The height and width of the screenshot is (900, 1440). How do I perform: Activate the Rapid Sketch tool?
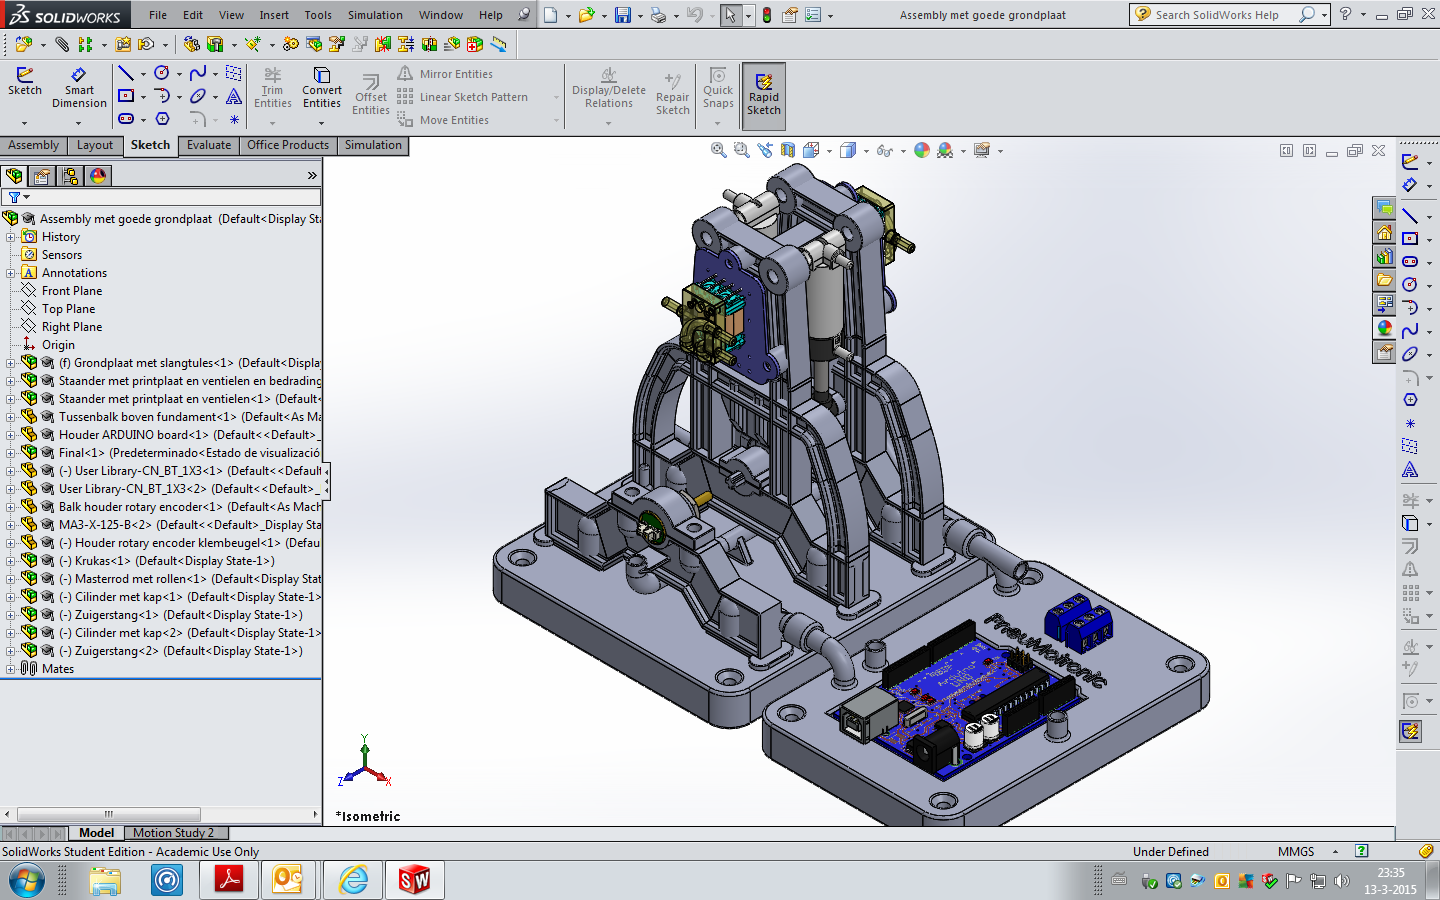pyautogui.click(x=764, y=95)
